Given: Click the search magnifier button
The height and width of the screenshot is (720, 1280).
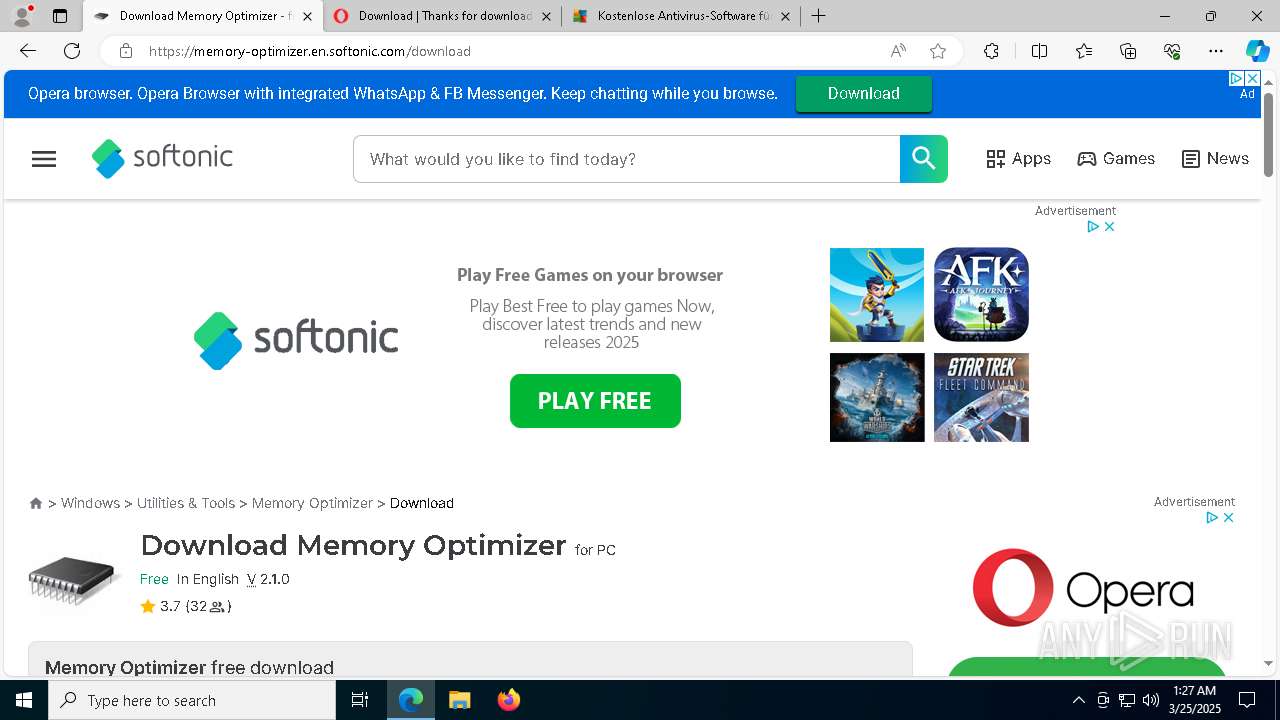Looking at the screenshot, I should coord(924,159).
